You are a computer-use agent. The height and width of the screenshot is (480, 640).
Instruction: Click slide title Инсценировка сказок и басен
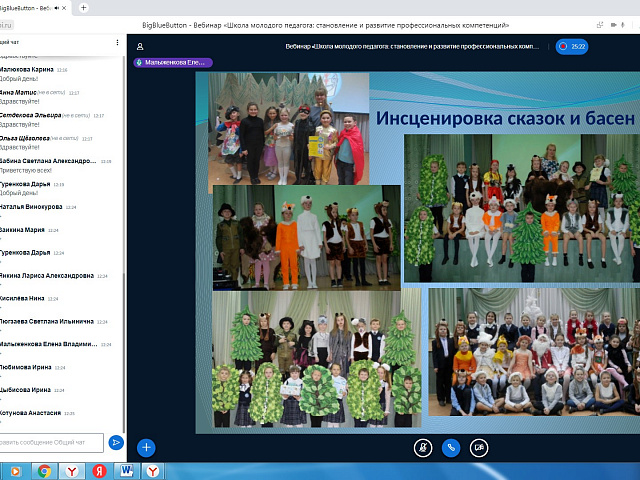(x=505, y=118)
